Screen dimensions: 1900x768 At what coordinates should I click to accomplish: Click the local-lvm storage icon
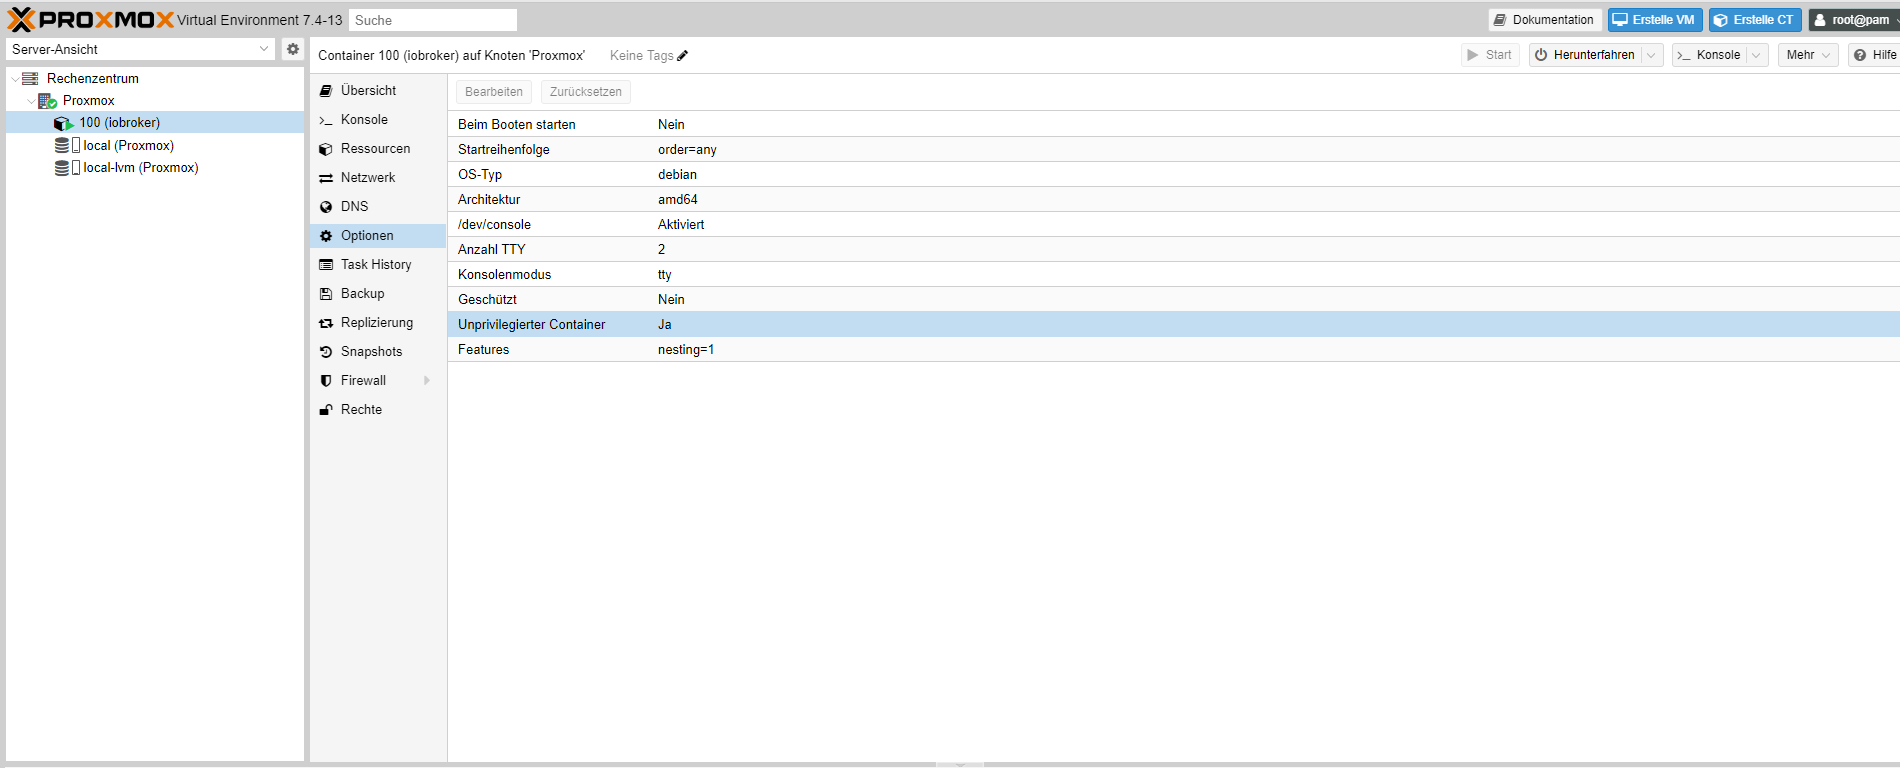pyautogui.click(x=67, y=167)
